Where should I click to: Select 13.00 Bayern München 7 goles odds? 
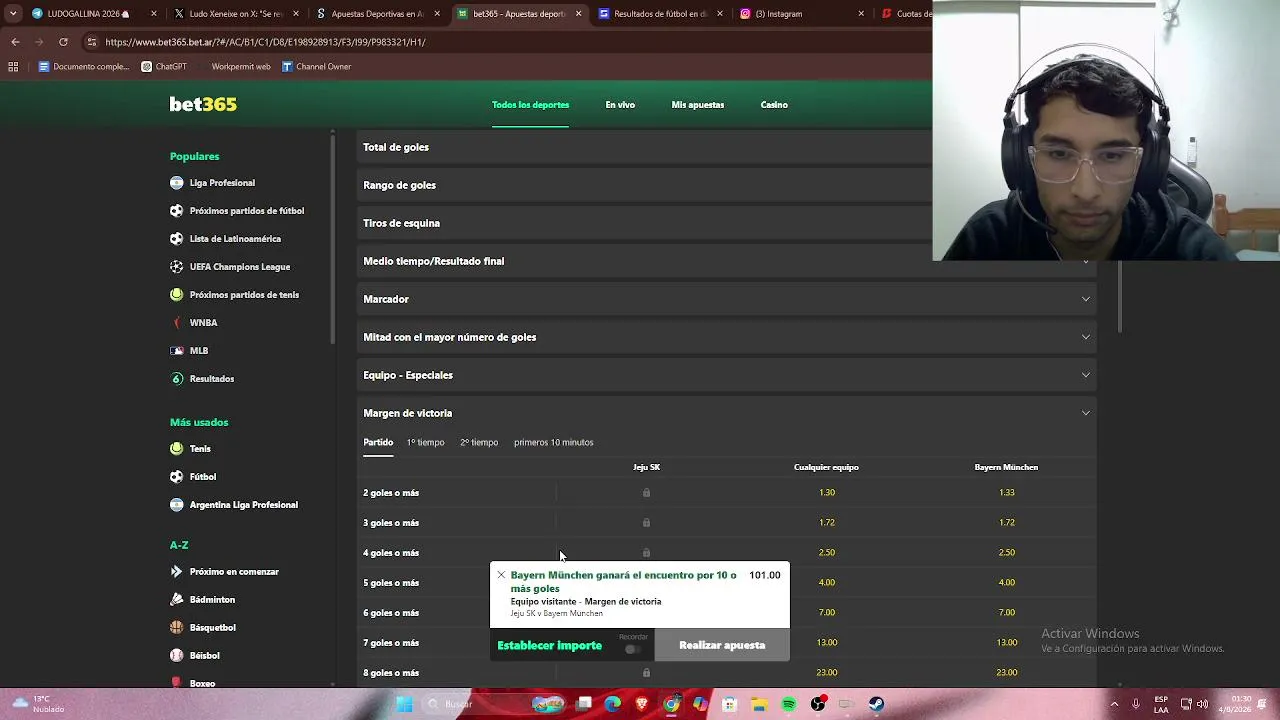point(1006,643)
